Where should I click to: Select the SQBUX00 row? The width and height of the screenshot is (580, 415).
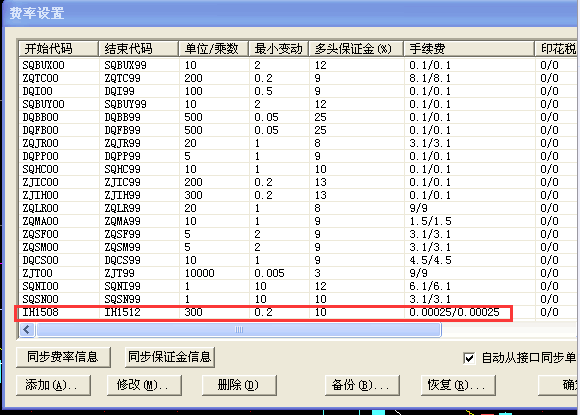coord(298,65)
